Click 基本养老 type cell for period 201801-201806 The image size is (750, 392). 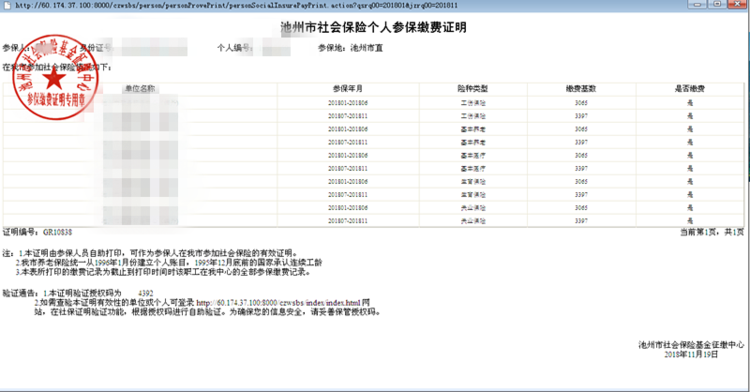[x=473, y=129]
